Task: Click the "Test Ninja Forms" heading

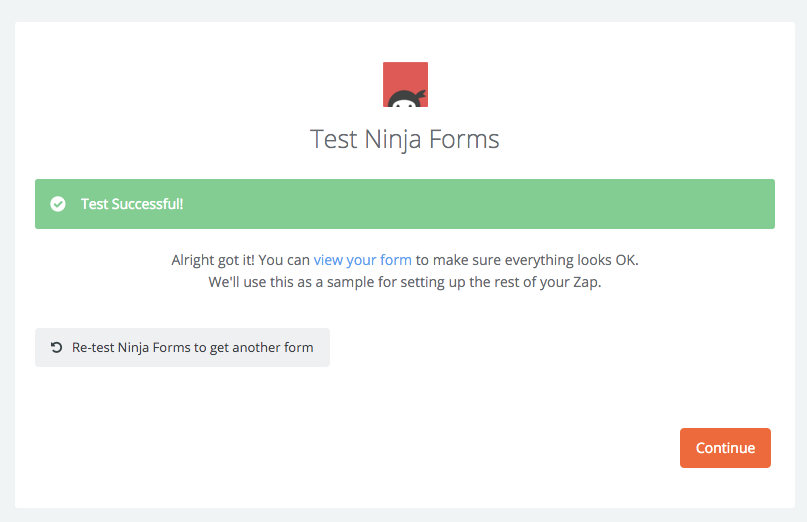Action: pos(404,138)
